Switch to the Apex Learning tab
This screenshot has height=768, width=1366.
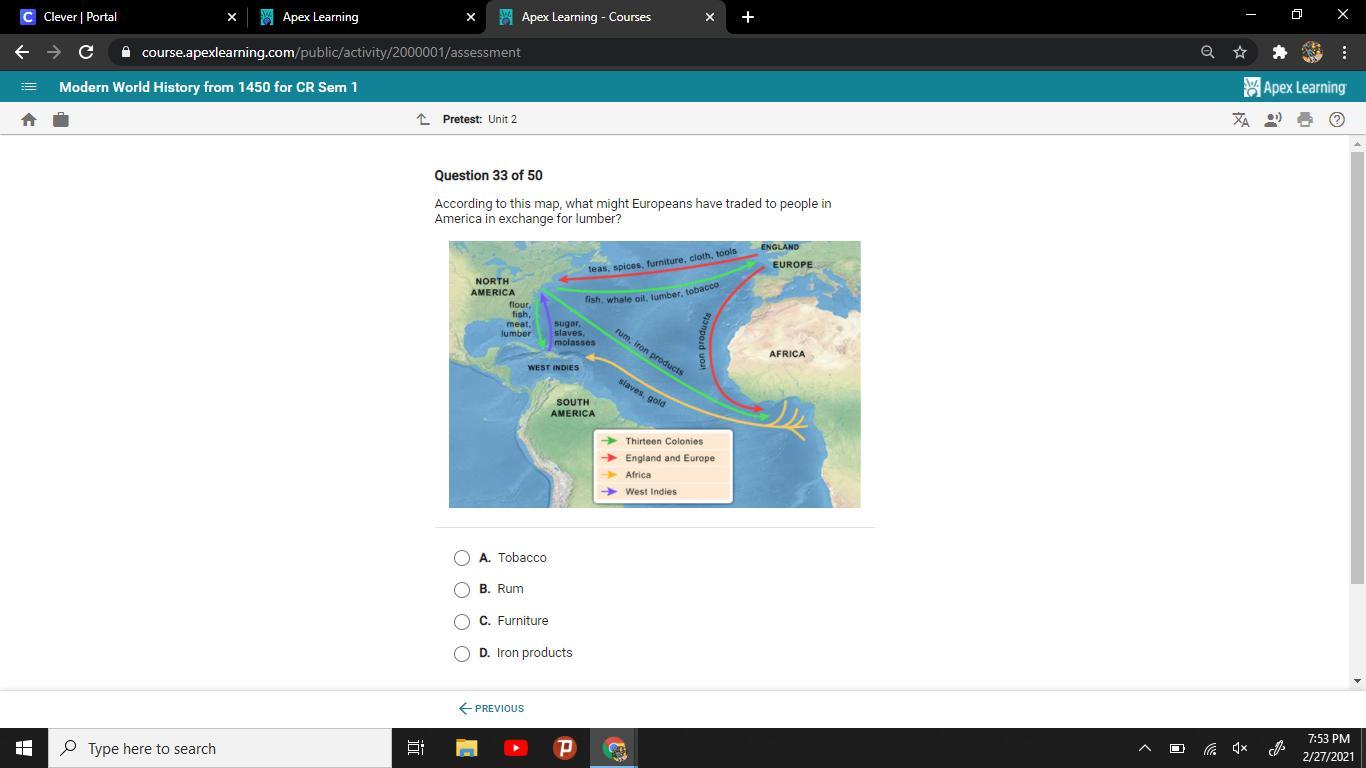point(360,17)
